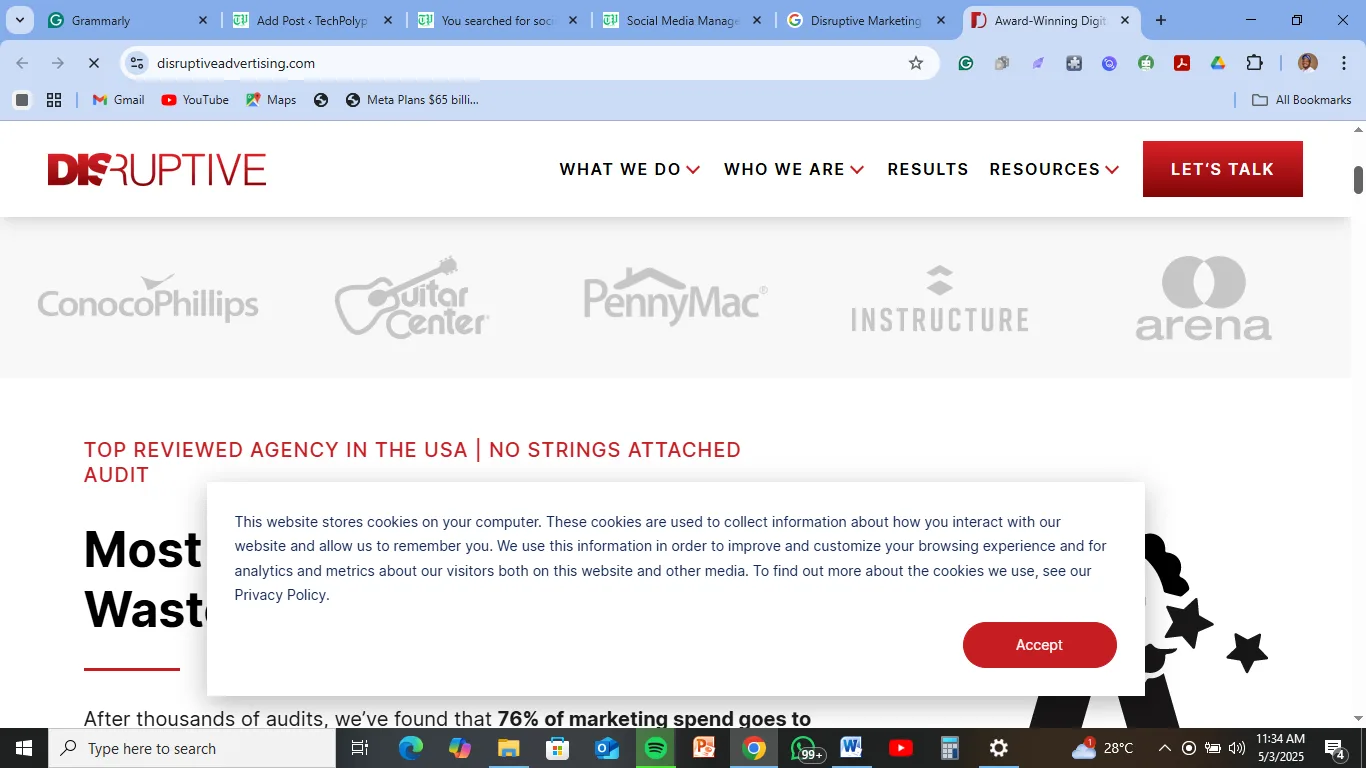Switch to the Grammarly tab
The image size is (1366, 768).
click(128, 20)
